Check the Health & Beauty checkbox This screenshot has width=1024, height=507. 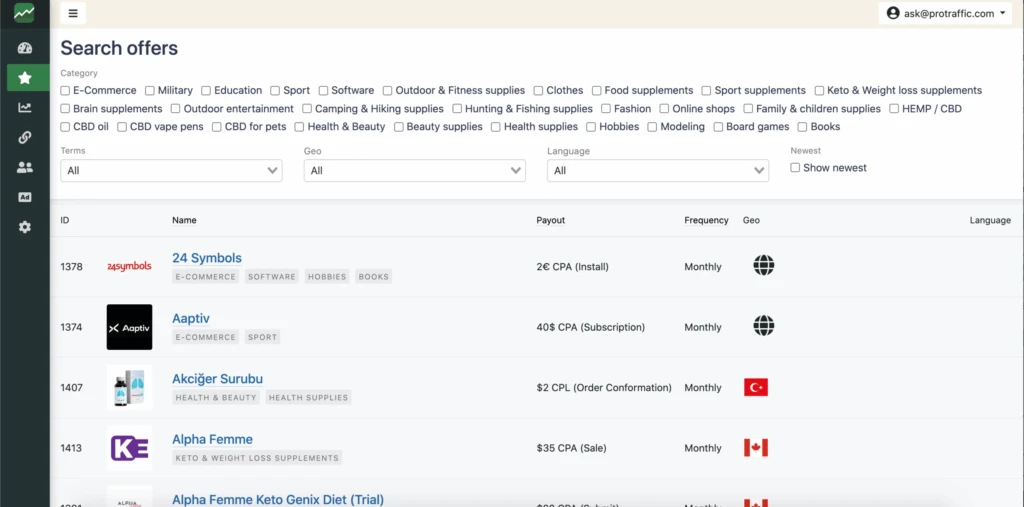pyautogui.click(x=299, y=127)
